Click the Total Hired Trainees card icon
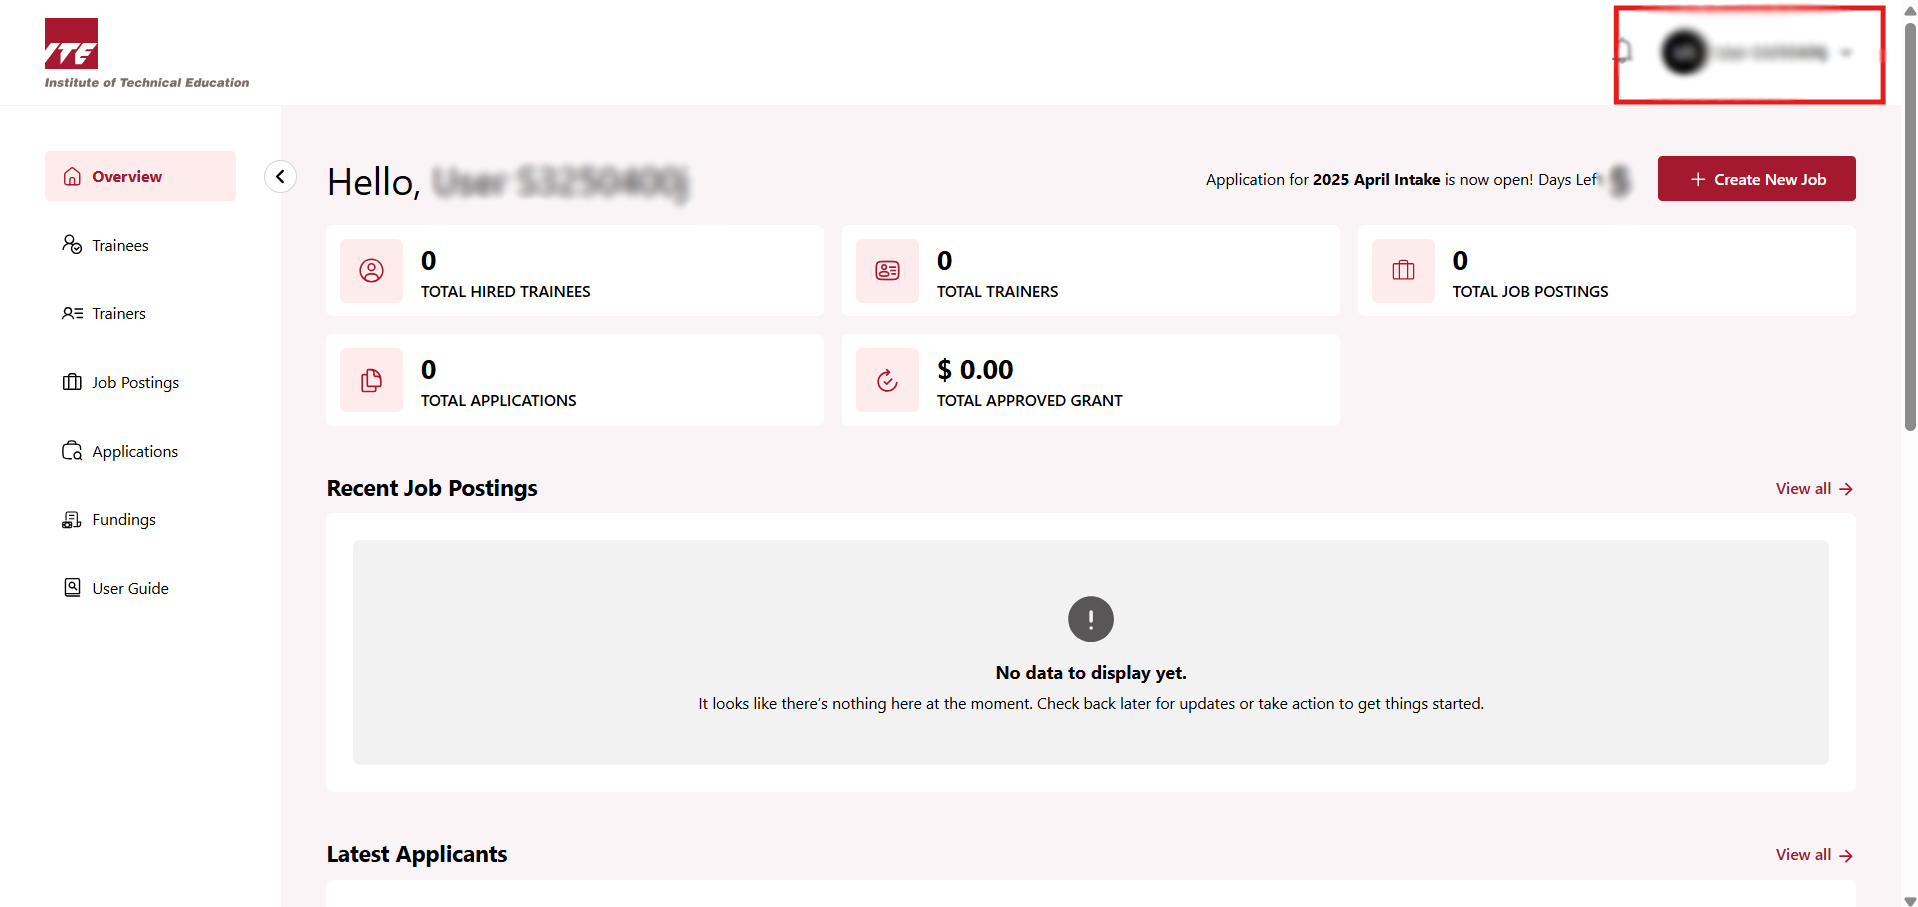 371,271
